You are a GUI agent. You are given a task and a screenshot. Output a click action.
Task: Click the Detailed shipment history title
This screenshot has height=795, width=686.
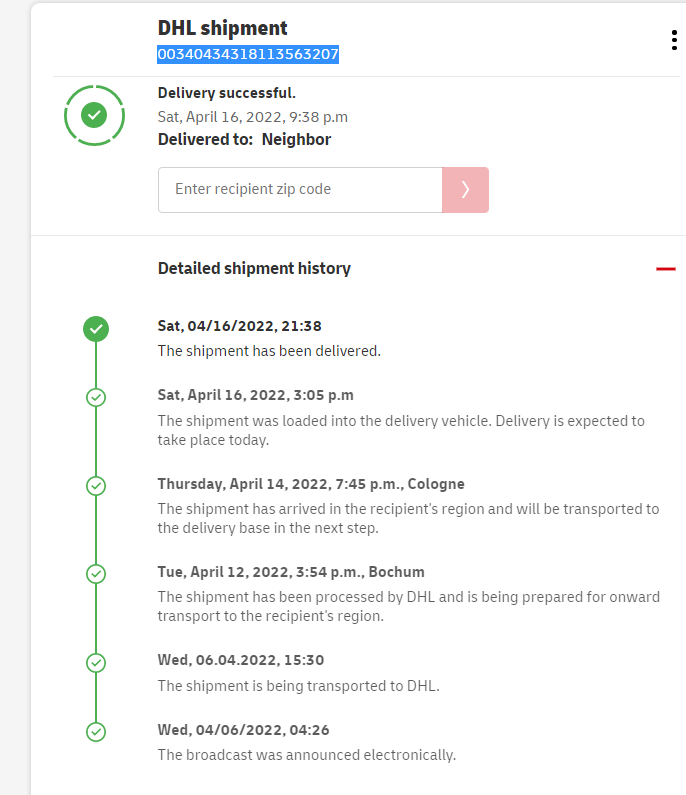point(254,268)
